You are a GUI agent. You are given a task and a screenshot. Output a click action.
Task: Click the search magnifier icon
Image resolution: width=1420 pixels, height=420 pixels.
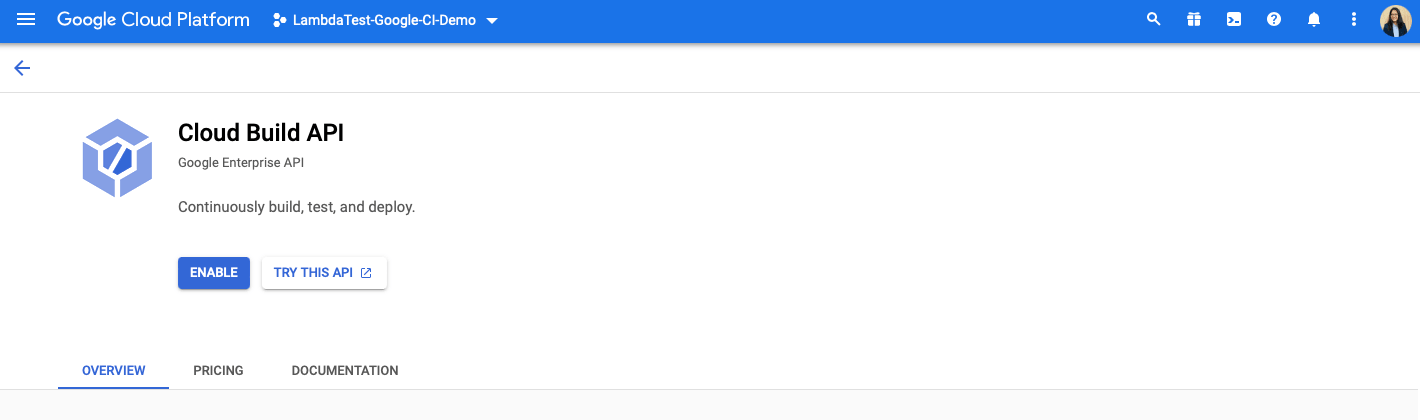coord(1153,20)
